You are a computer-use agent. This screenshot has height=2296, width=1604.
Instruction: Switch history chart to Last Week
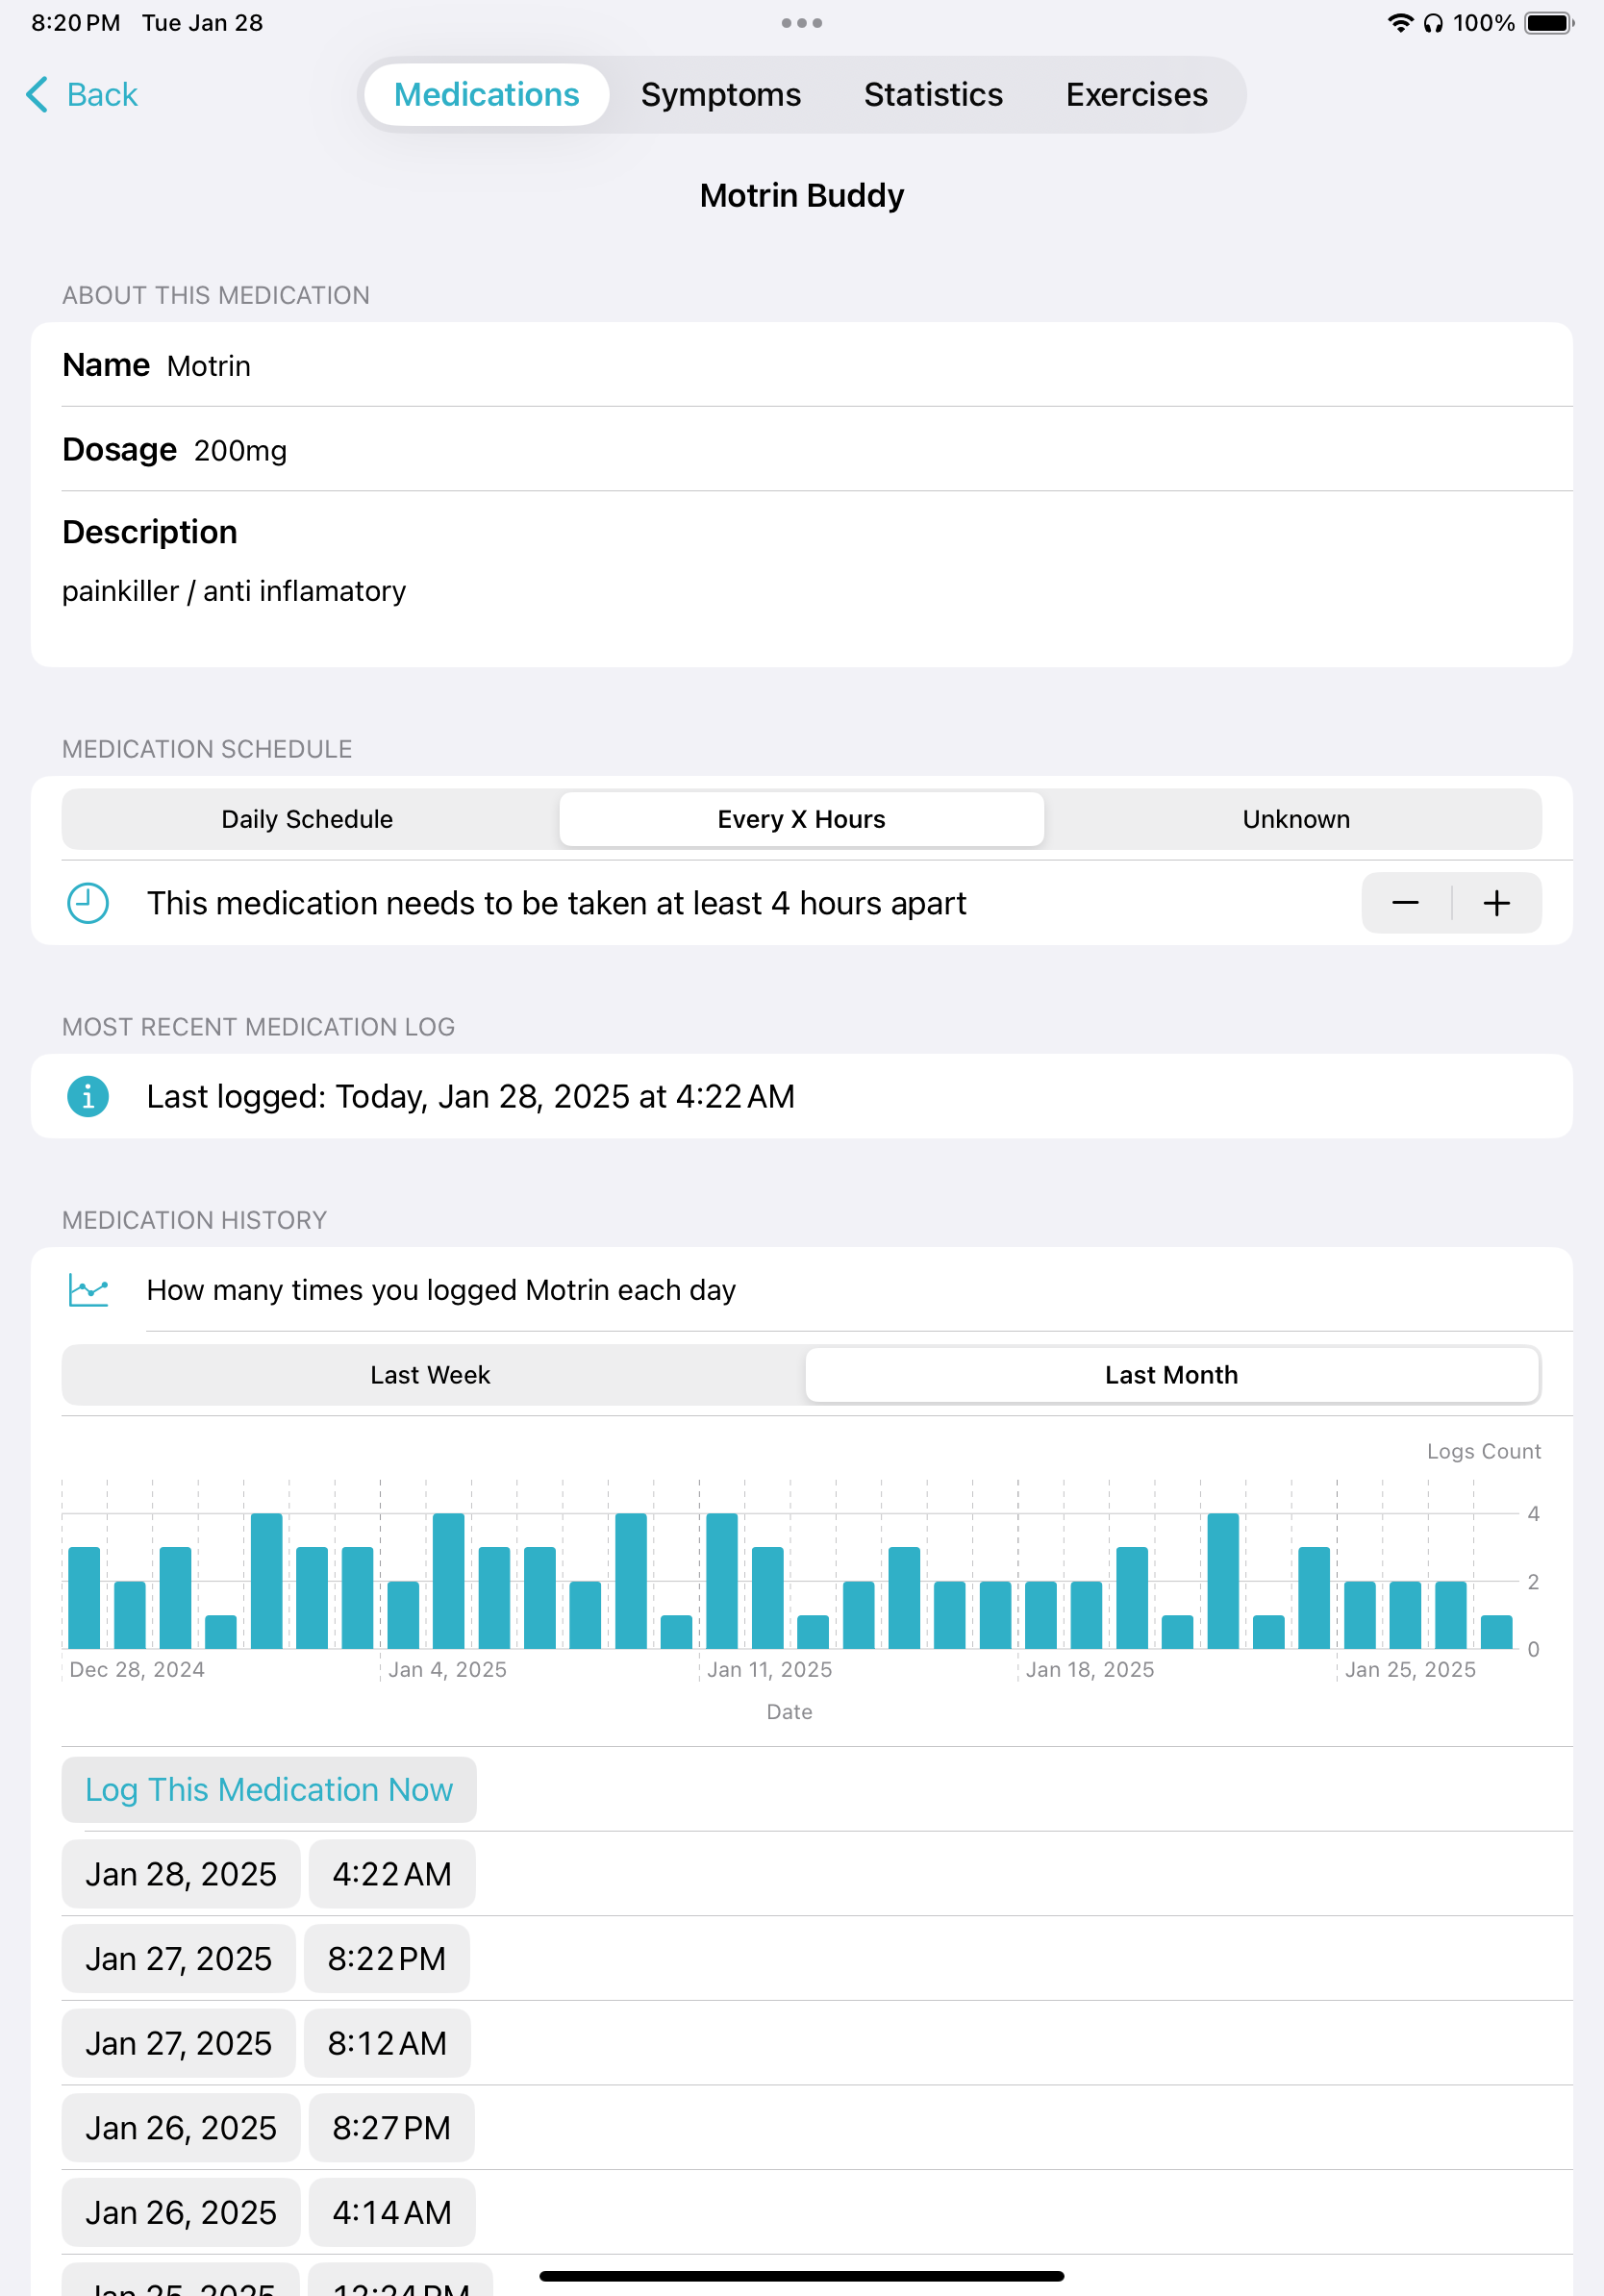[430, 1375]
